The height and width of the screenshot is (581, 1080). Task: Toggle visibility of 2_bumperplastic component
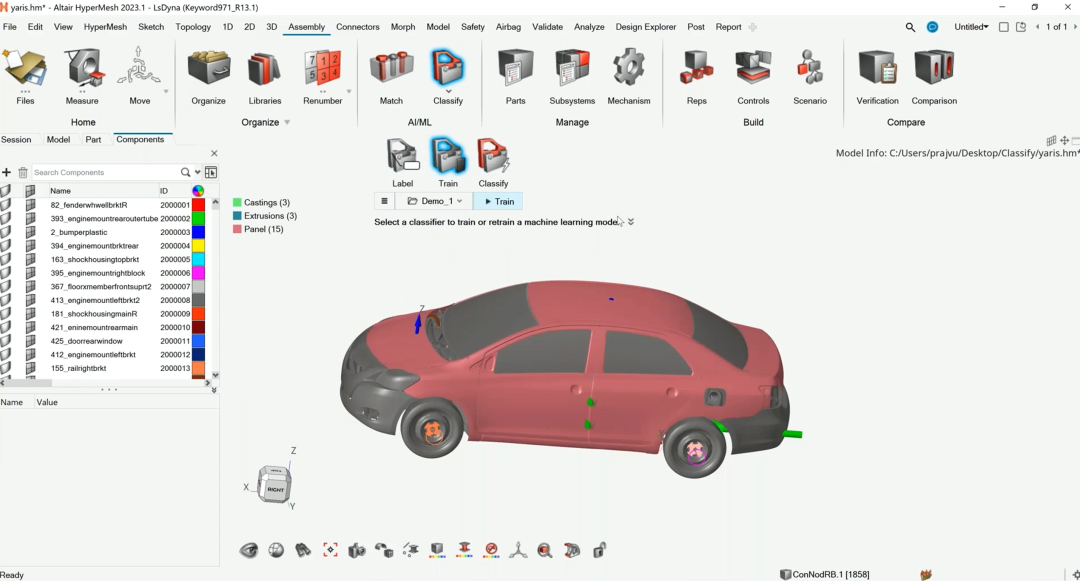(6, 232)
